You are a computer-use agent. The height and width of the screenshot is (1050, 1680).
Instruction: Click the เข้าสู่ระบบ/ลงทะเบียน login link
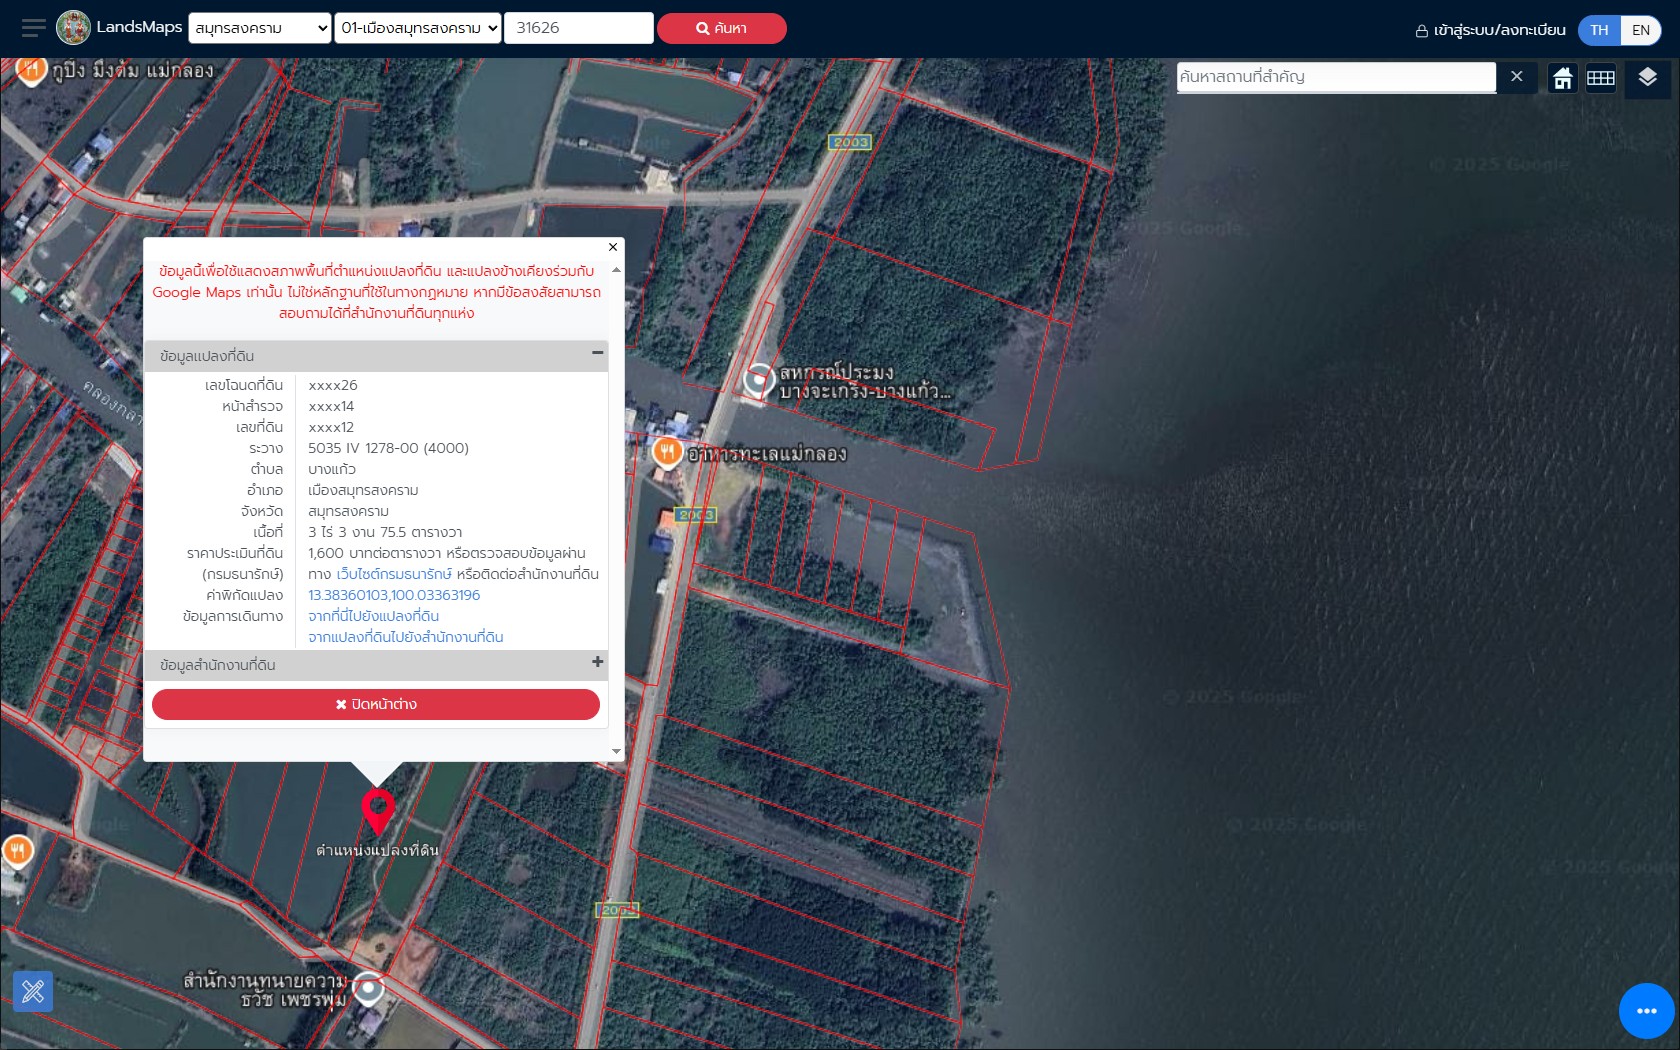click(1490, 30)
